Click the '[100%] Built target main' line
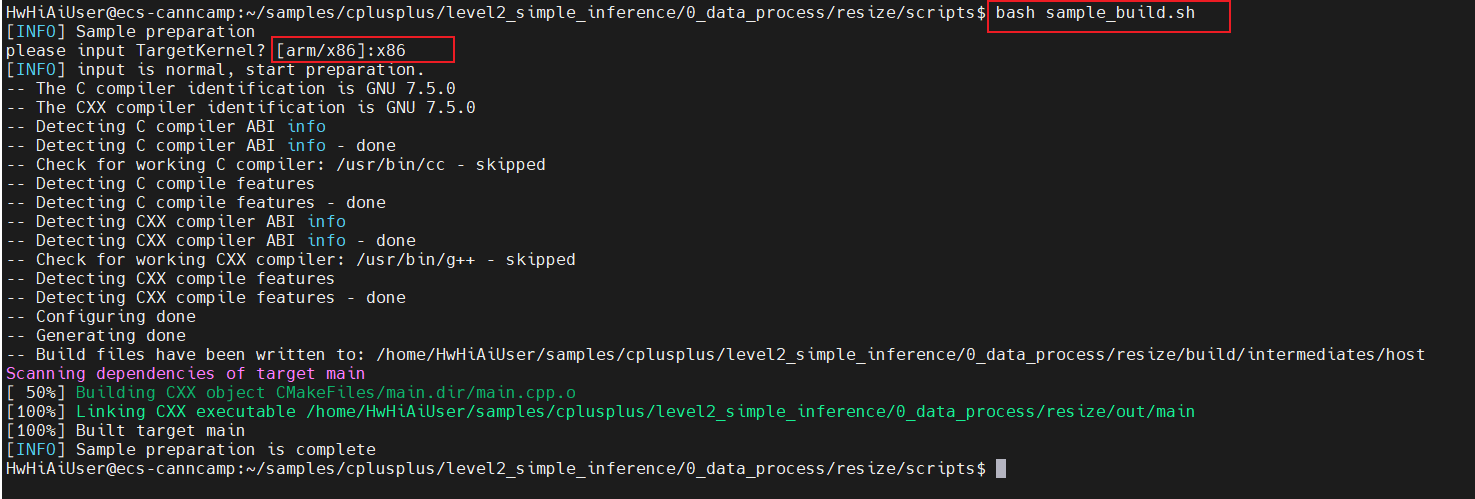 [125, 431]
